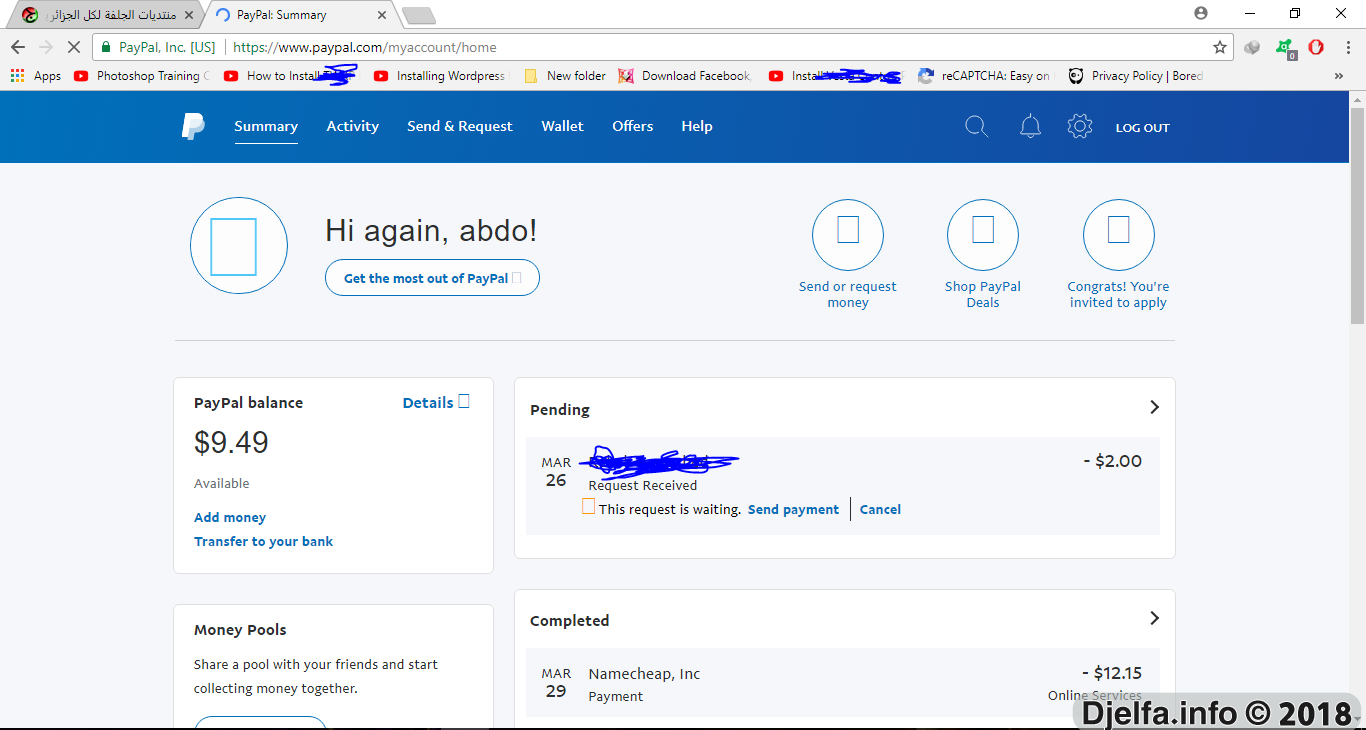1366x730 pixels.
Task: Expand the Completed section chevron
Action: (1154, 618)
